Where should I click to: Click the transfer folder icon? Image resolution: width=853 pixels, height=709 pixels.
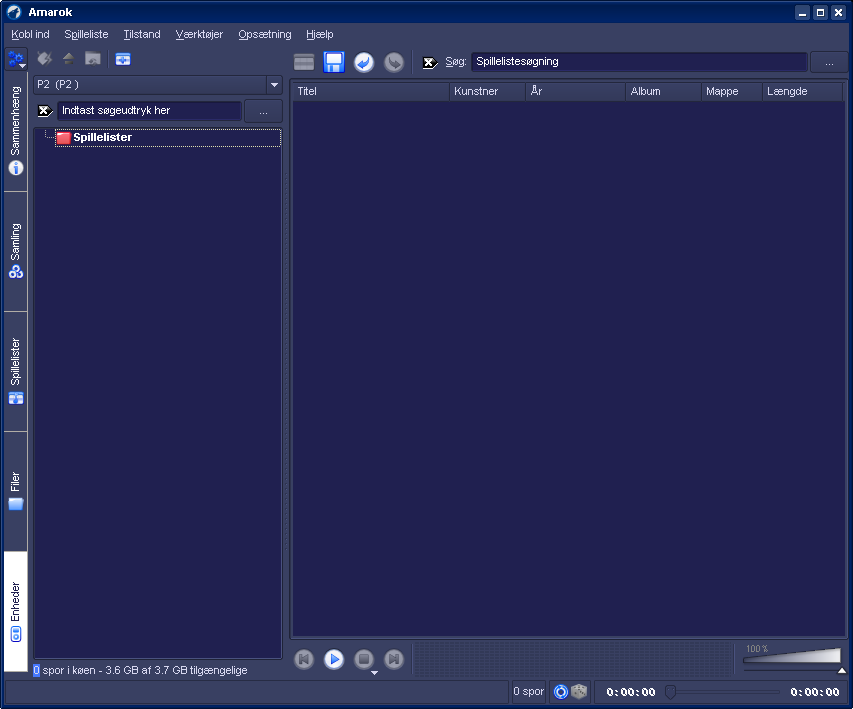tap(93, 58)
